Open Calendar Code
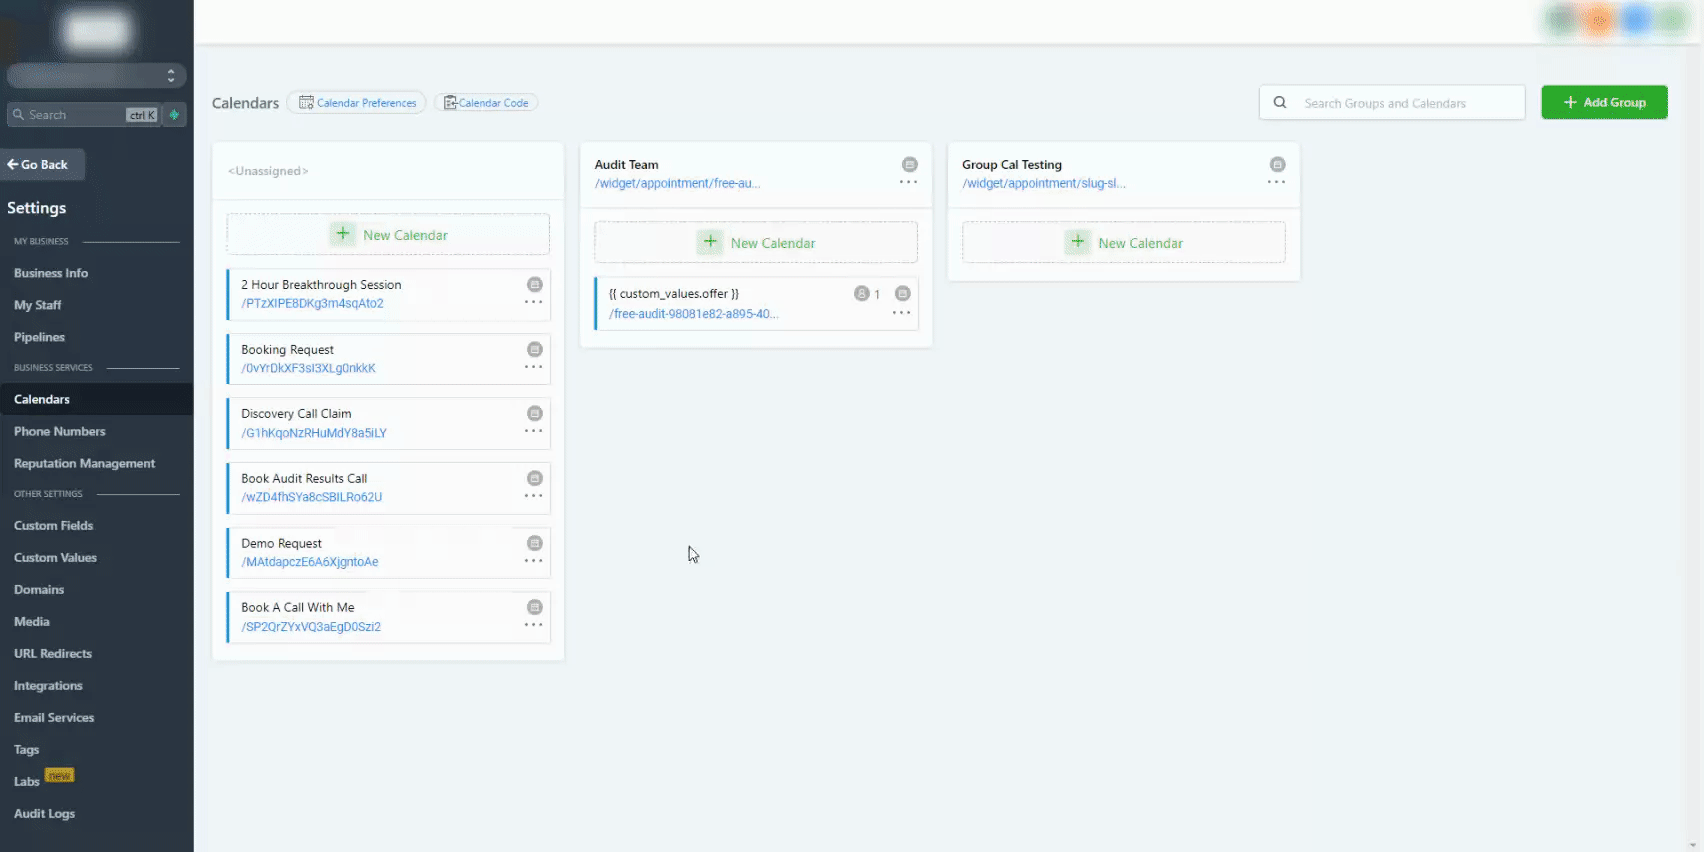The image size is (1704, 852). 486,102
